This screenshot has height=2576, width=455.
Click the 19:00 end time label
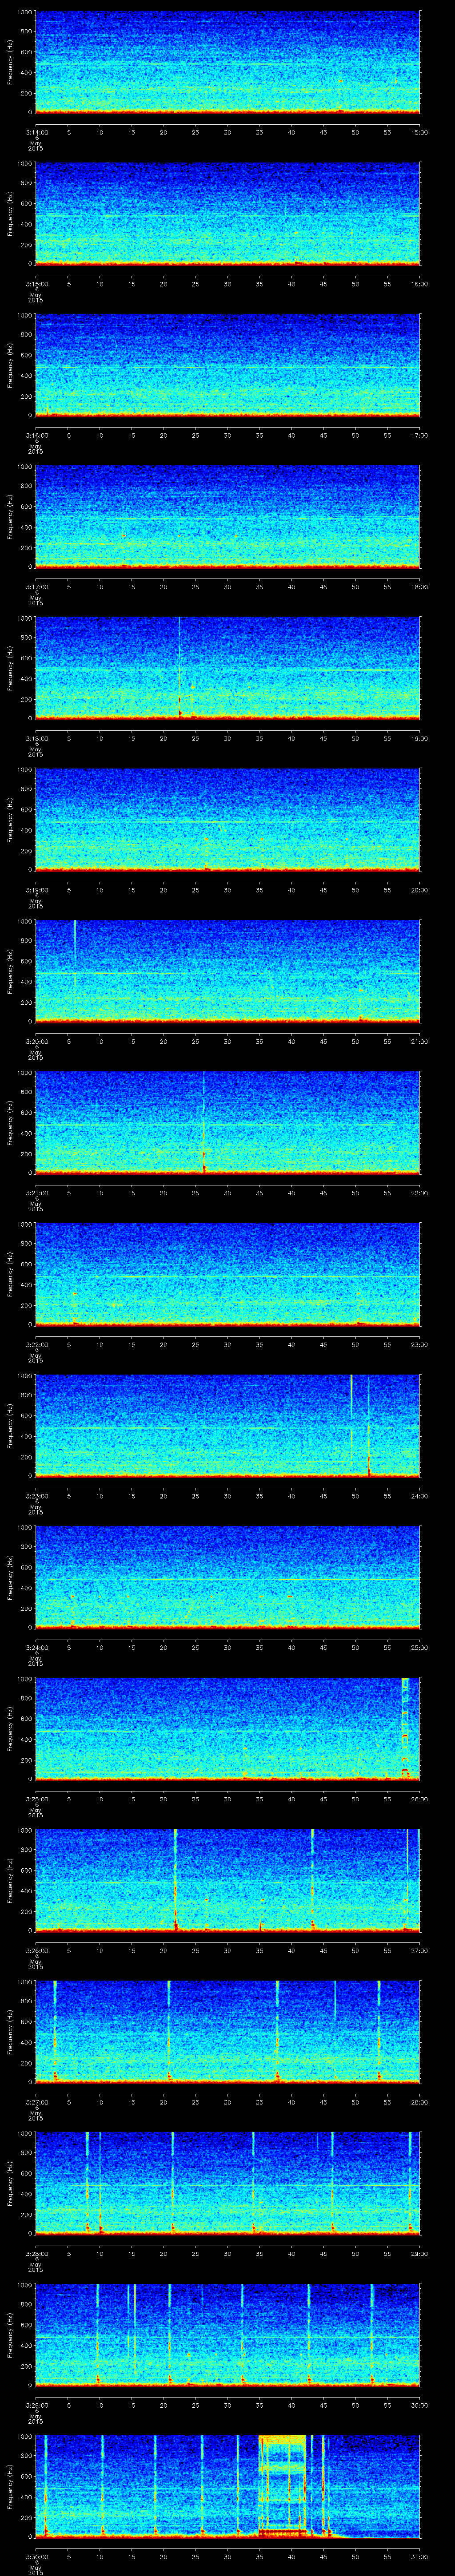point(419,738)
